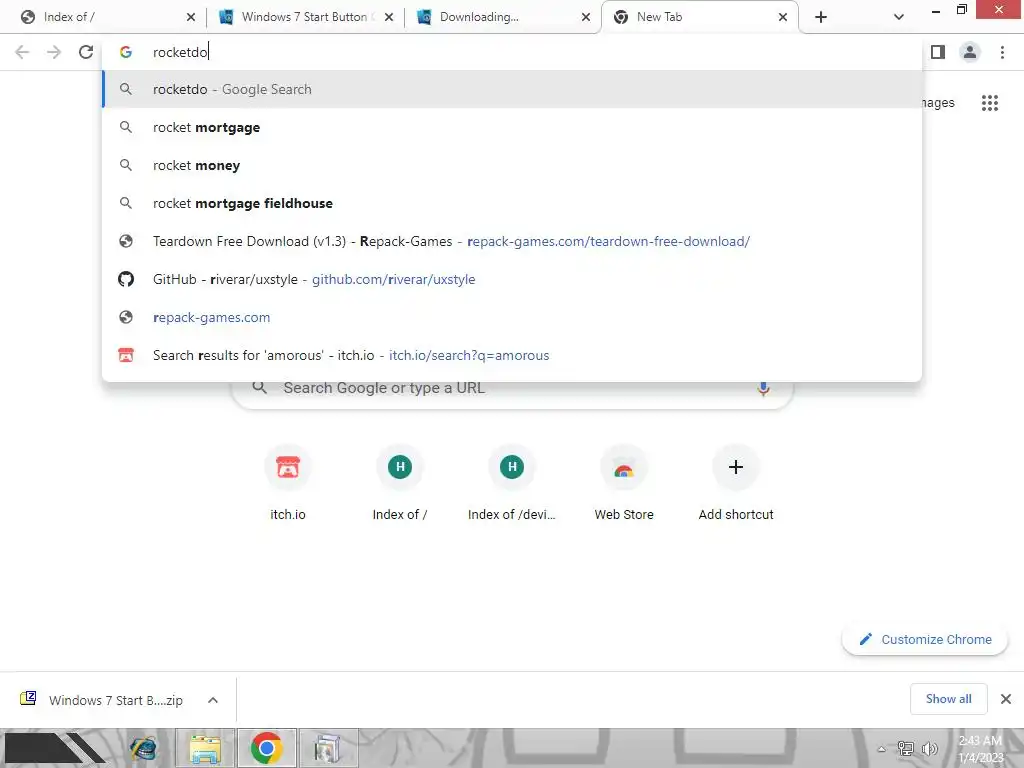Screen dimensions: 1024x768
Task: Open itch.io 'amorous' search results suggestion
Action: click(x=512, y=355)
